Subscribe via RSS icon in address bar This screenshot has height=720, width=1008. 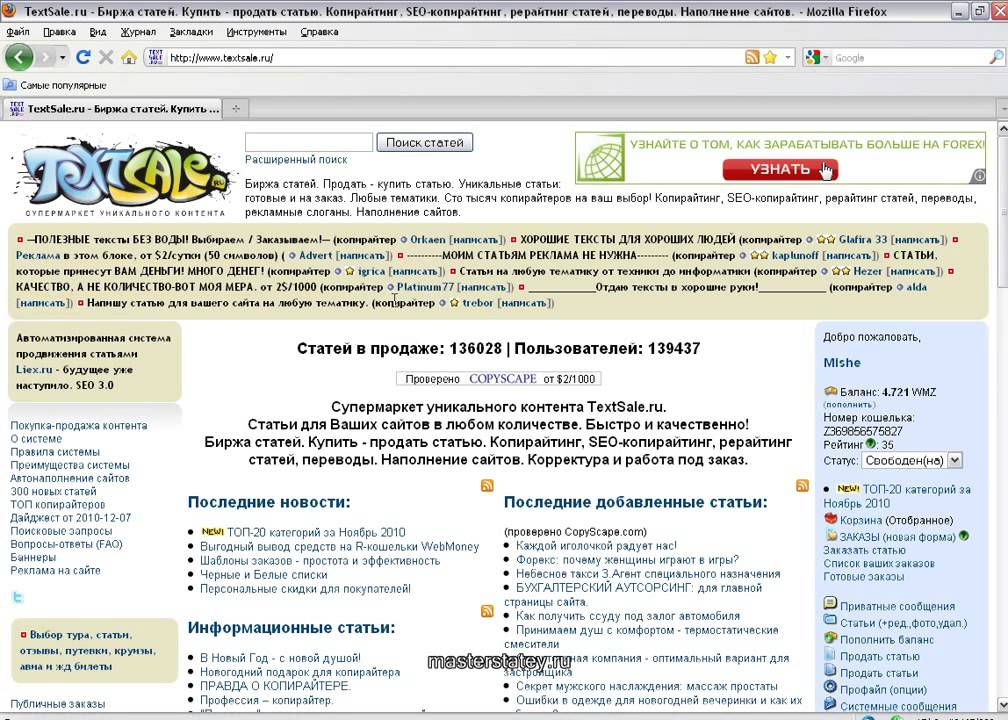click(x=752, y=57)
